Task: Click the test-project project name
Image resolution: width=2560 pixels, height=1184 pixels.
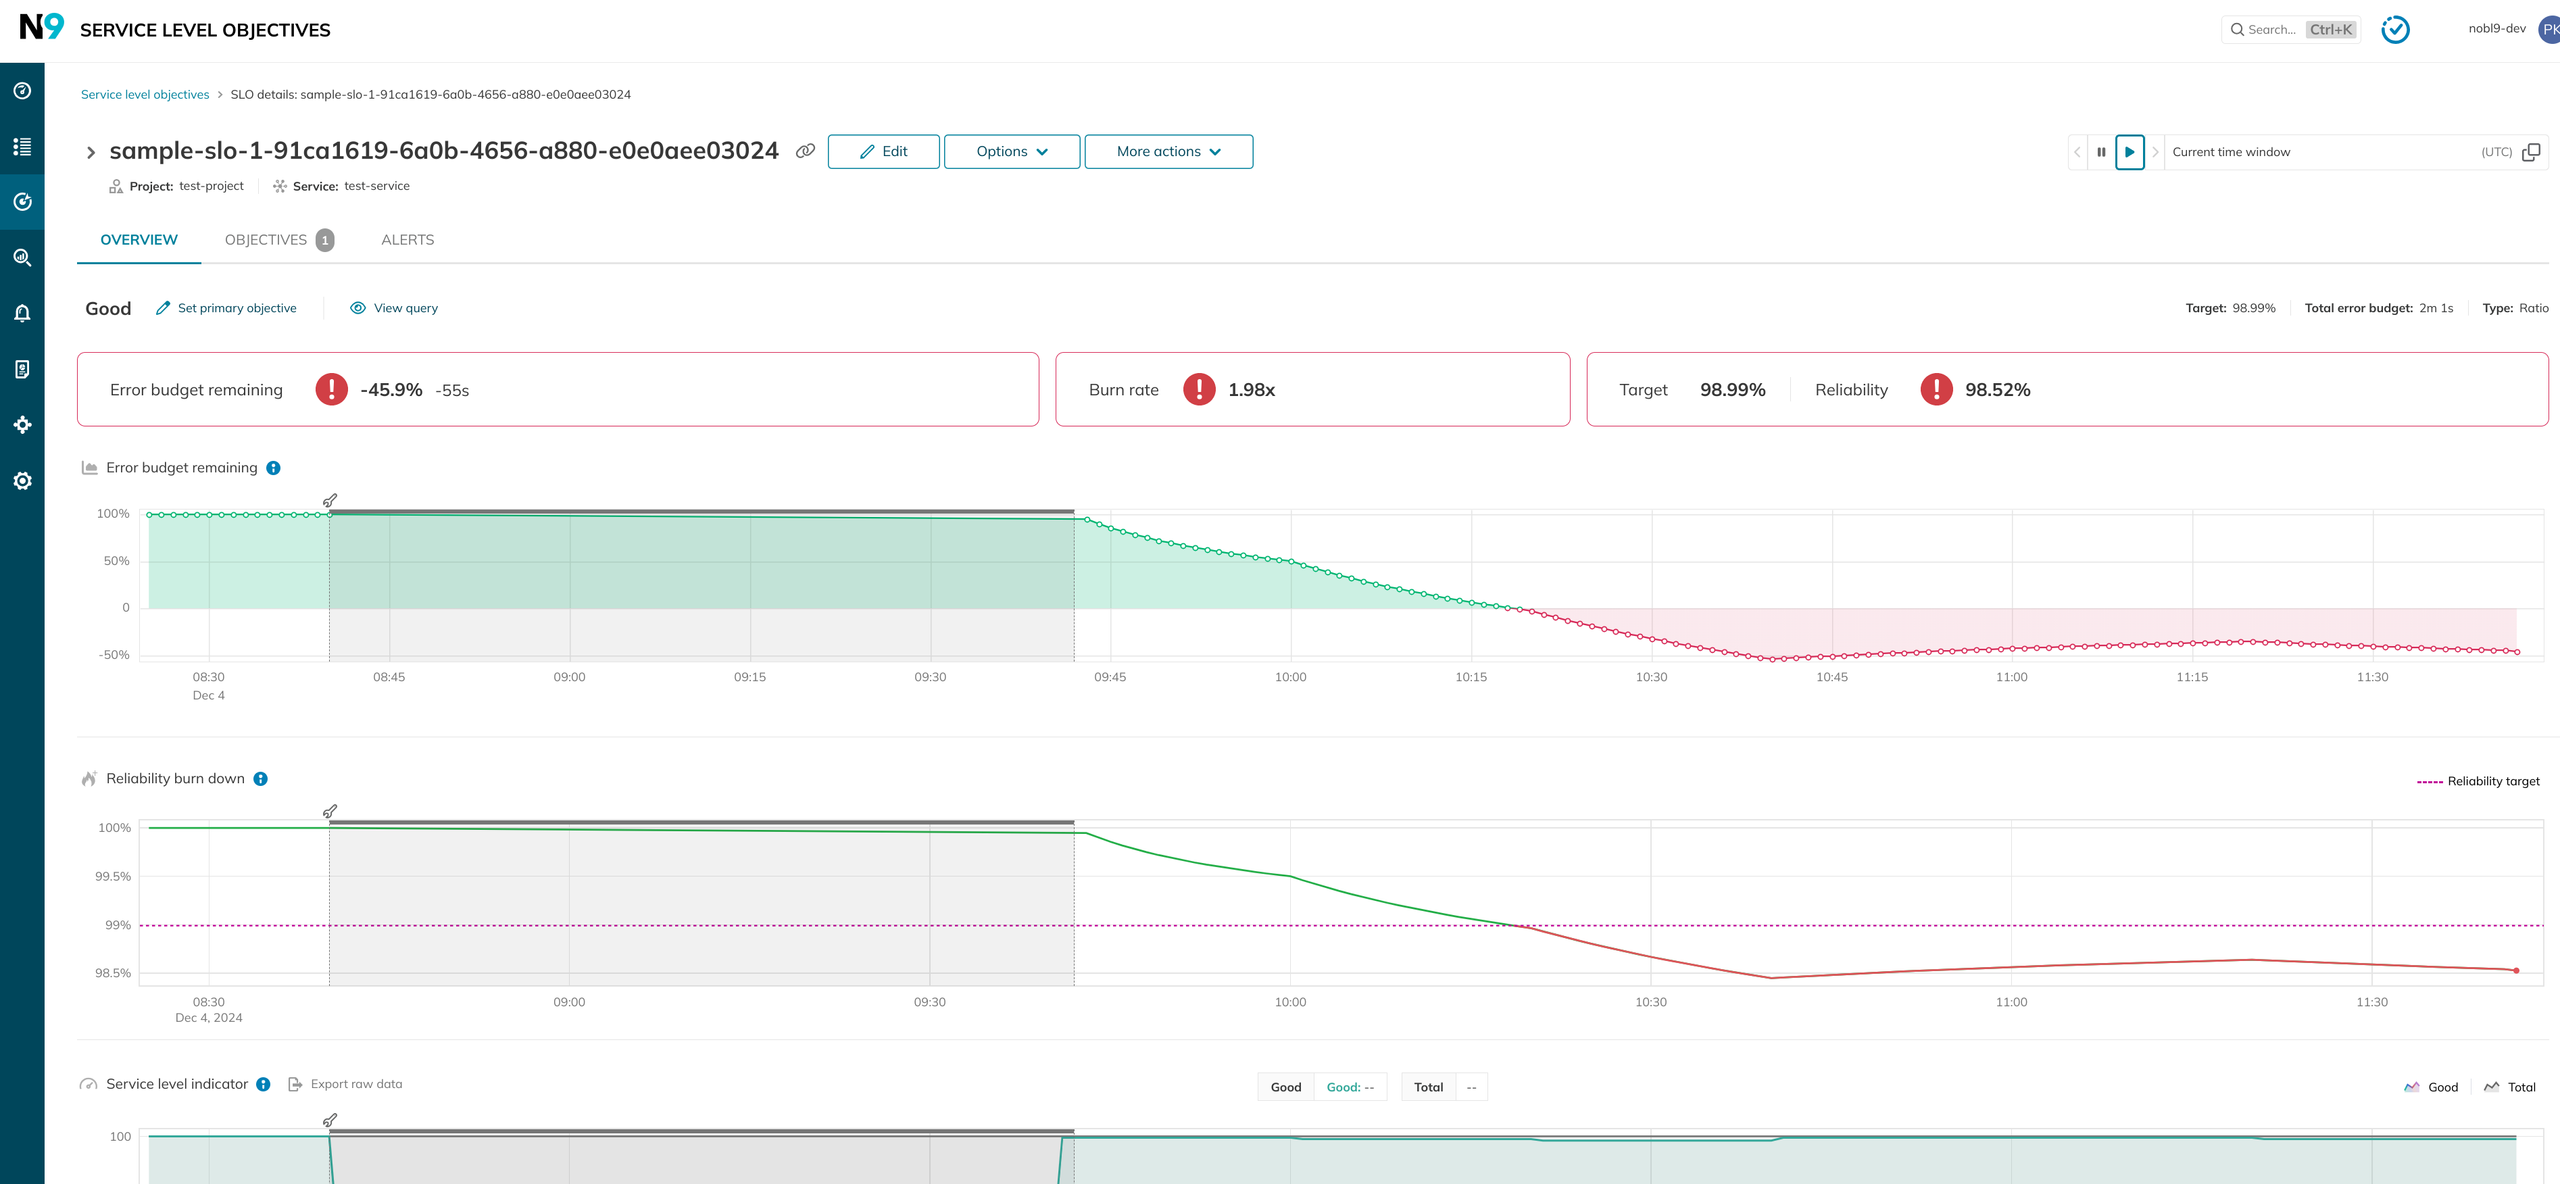Action: click(211, 186)
